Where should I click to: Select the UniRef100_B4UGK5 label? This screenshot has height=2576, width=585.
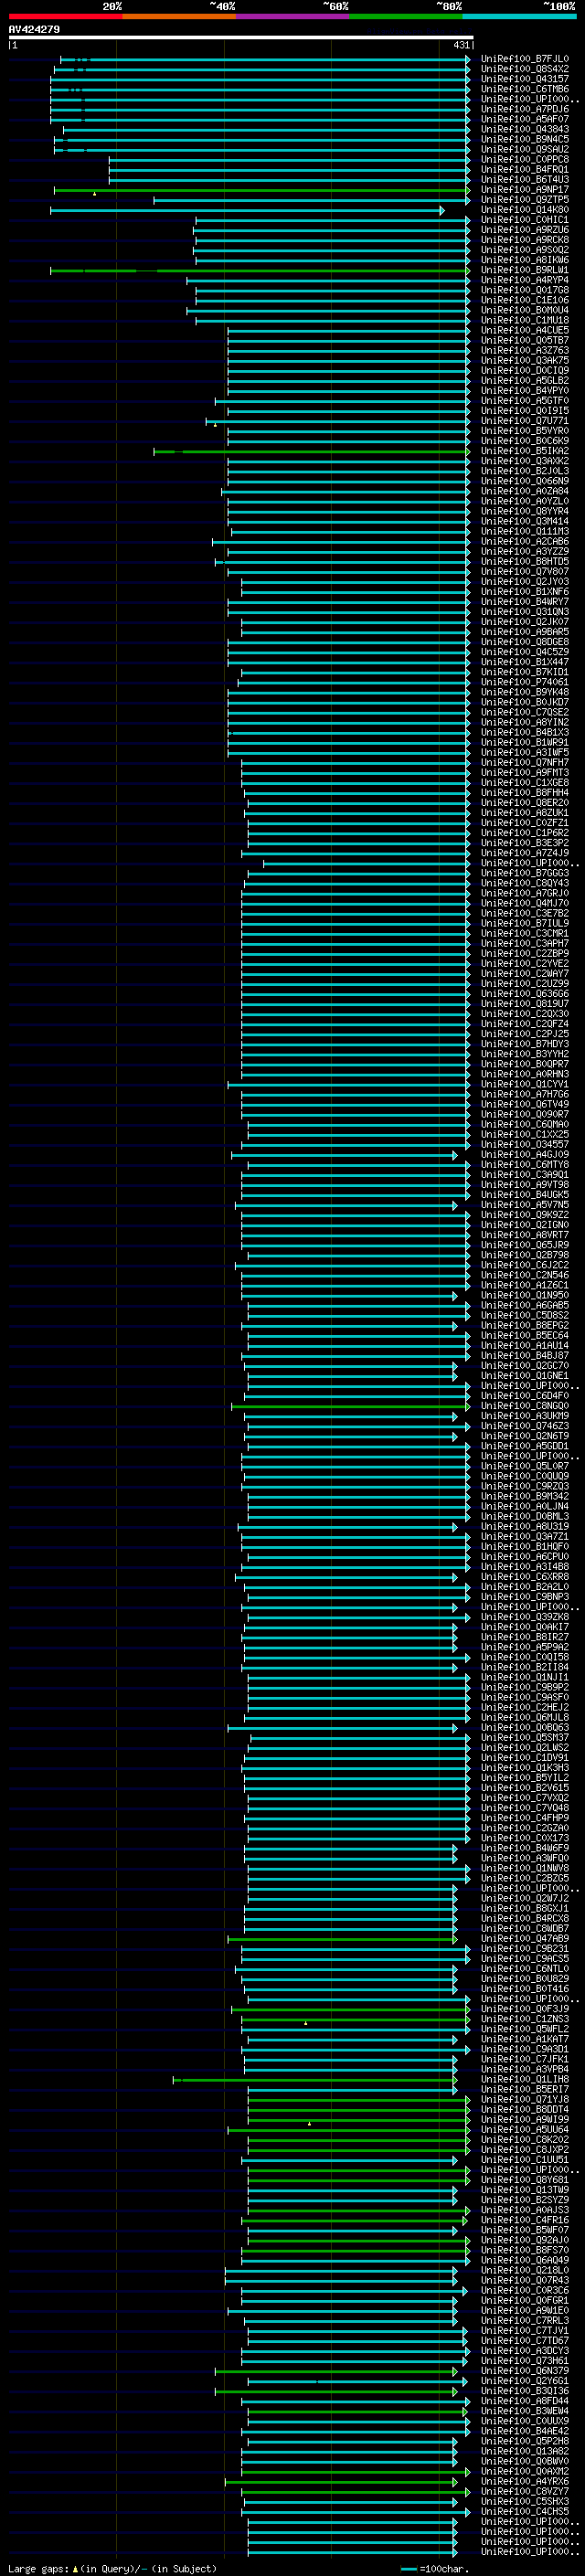click(525, 1194)
